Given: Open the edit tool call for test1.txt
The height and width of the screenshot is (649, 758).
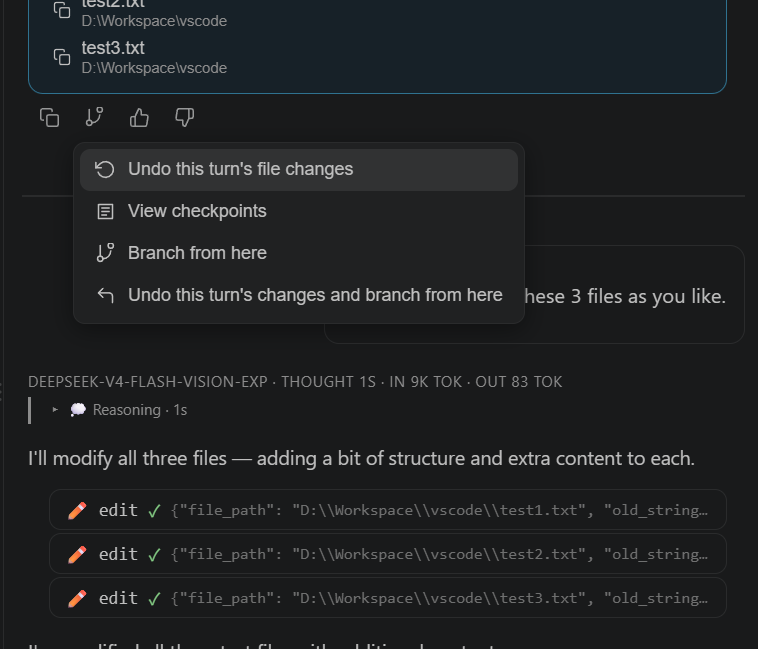Looking at the screenshot, I should [388, 510].
